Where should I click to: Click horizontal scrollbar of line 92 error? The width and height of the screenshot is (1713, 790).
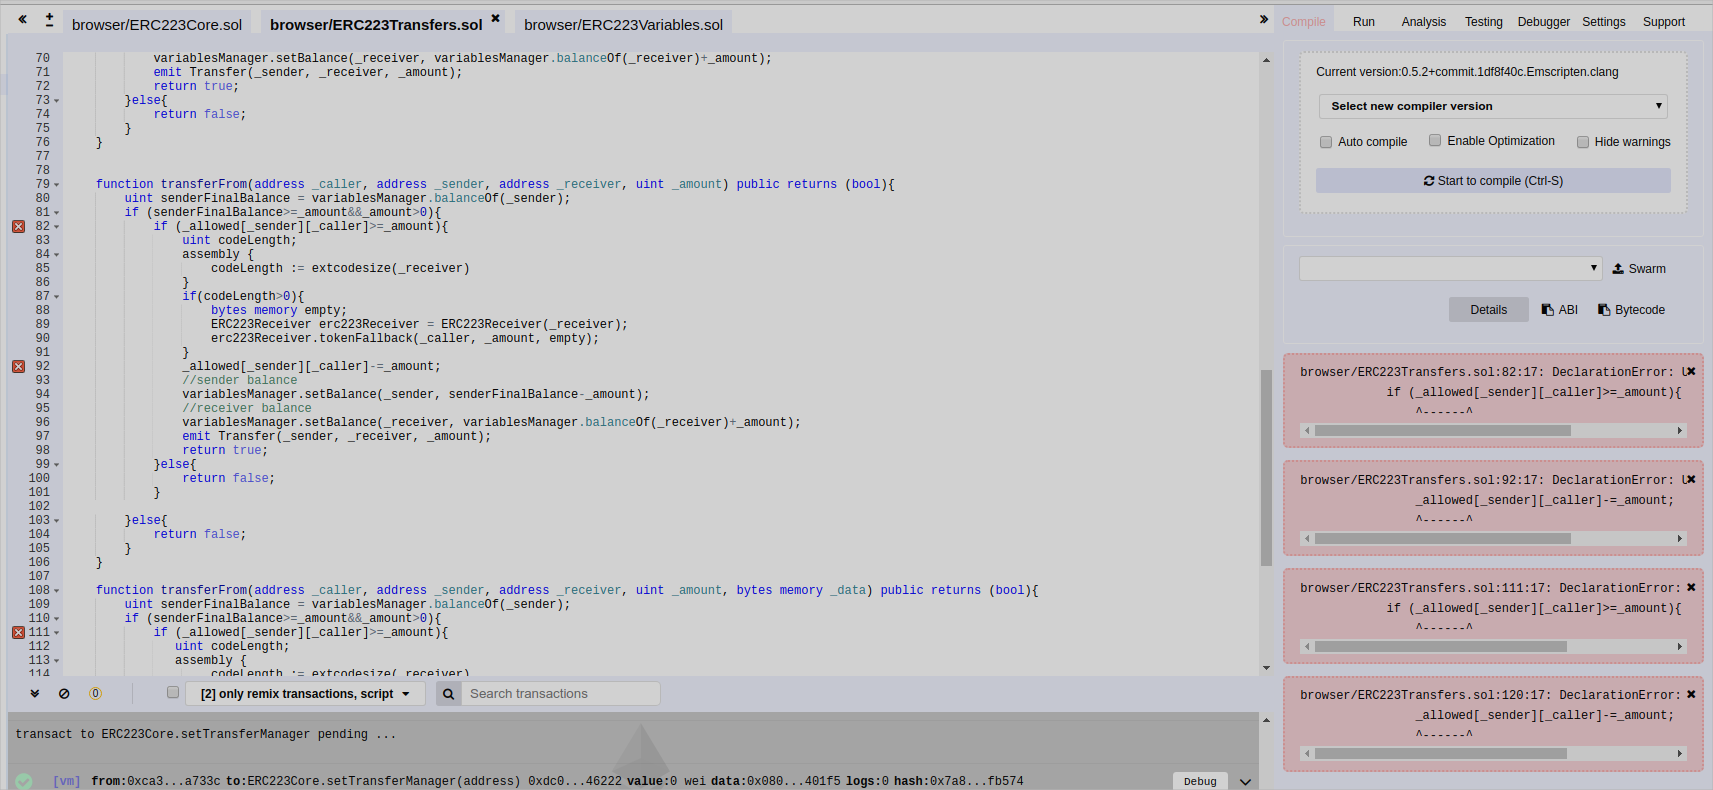pyautogui.click(x=1442, y=539)
